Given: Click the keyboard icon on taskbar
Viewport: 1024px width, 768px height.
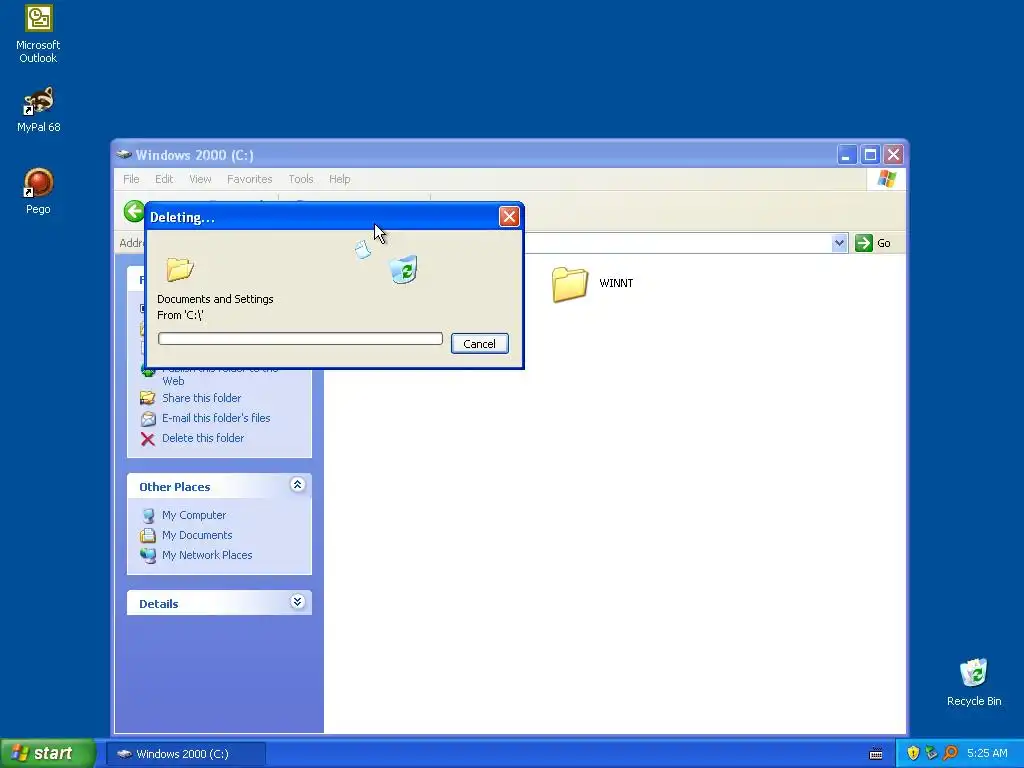Looking at the screenshot, I should pyautogui.click(x=876, y=754).
